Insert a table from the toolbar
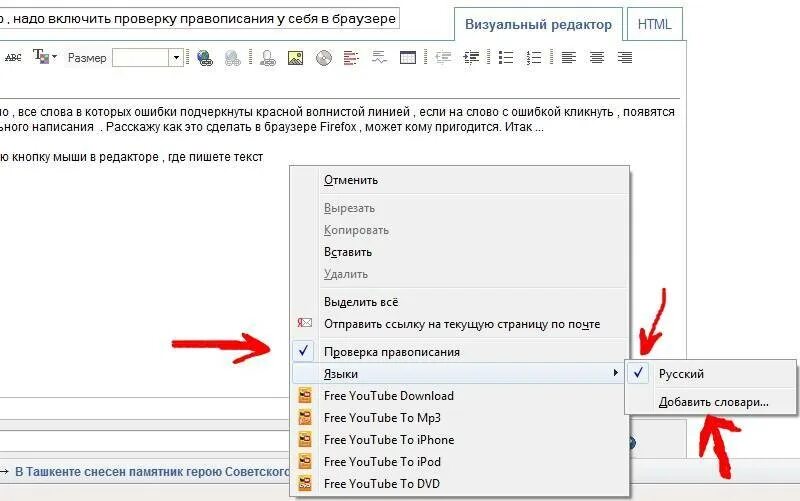 point(408,58)
